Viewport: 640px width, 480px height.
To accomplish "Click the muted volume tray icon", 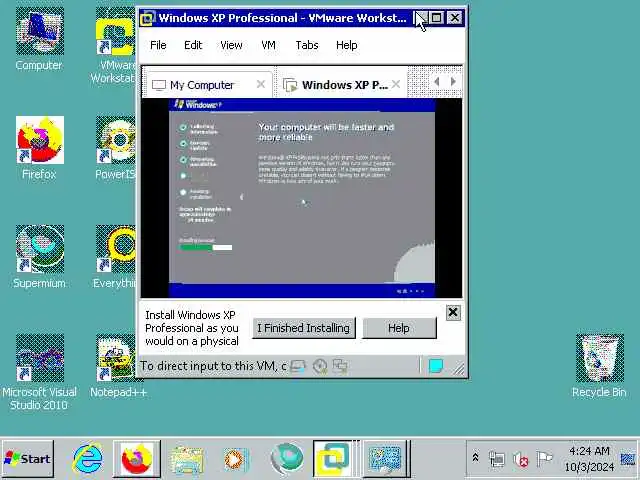I will click(x=520, y=459).
